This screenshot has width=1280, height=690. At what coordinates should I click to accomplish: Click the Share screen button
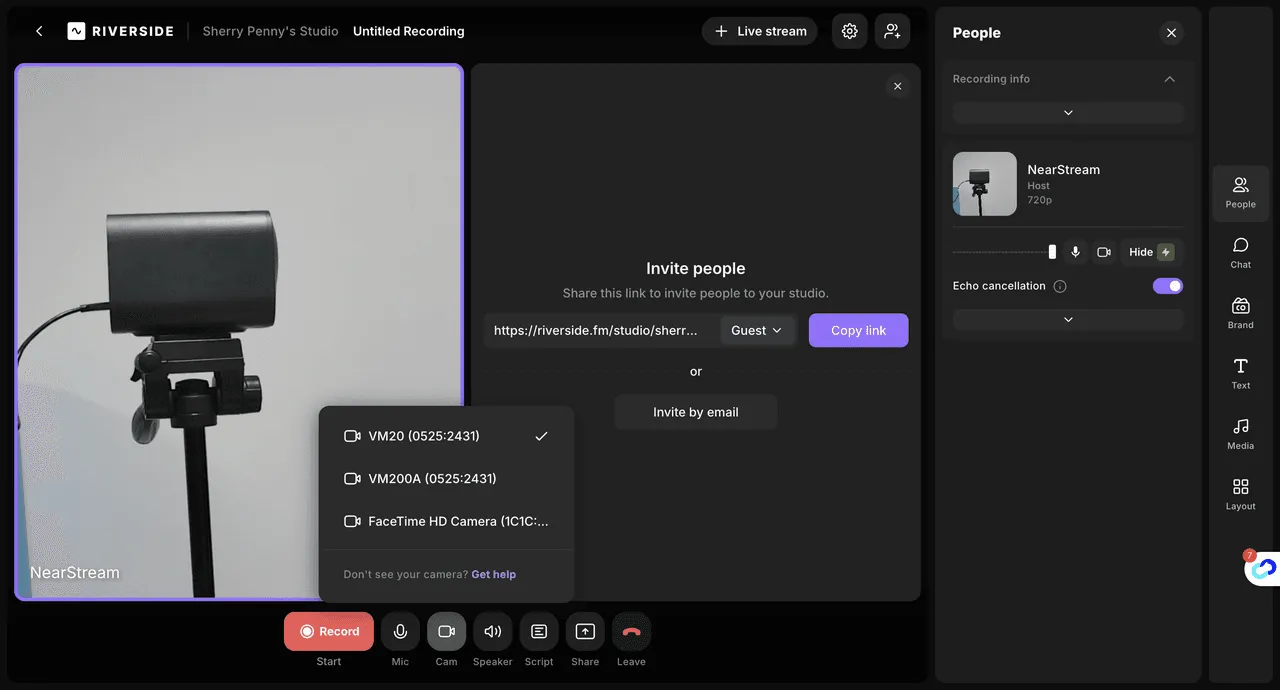click(585, 631)
